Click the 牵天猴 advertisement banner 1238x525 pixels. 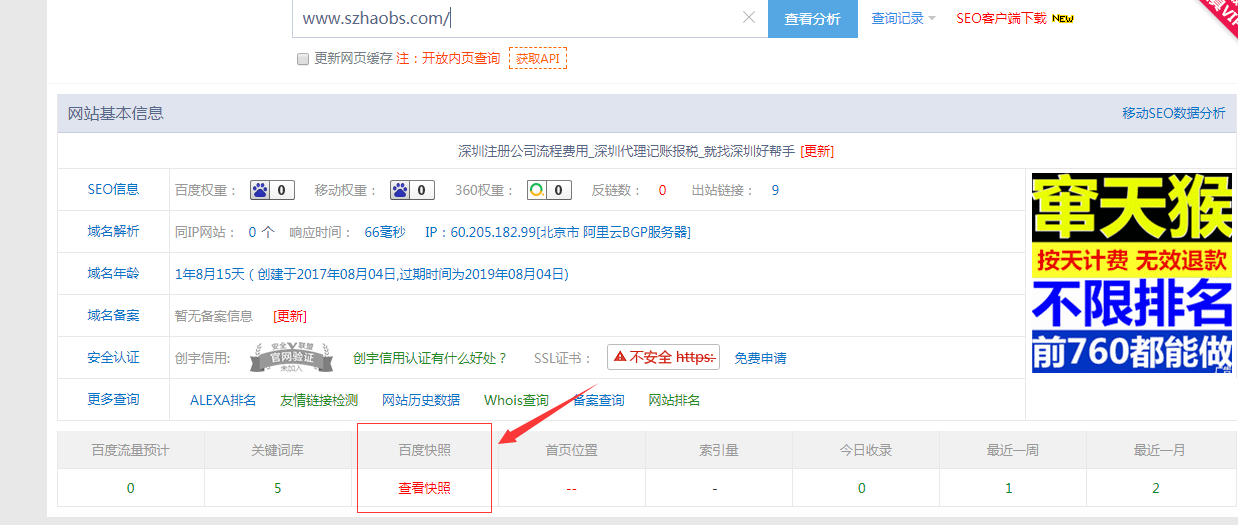(1132, 273)
